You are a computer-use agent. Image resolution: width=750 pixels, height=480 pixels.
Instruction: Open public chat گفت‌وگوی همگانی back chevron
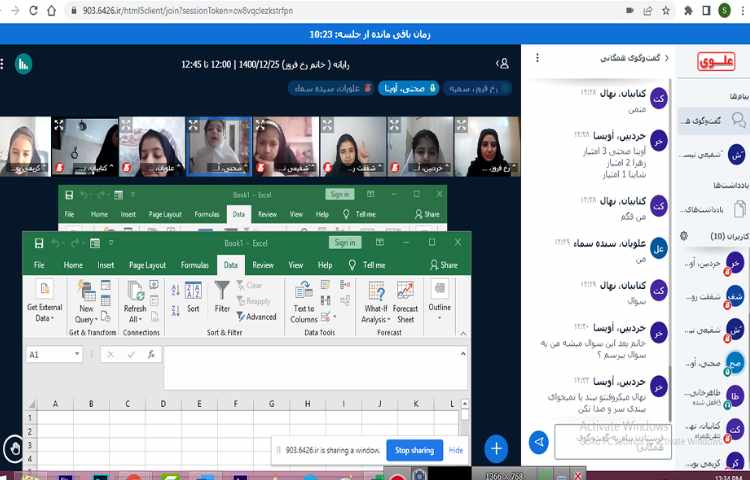[666, 58]
